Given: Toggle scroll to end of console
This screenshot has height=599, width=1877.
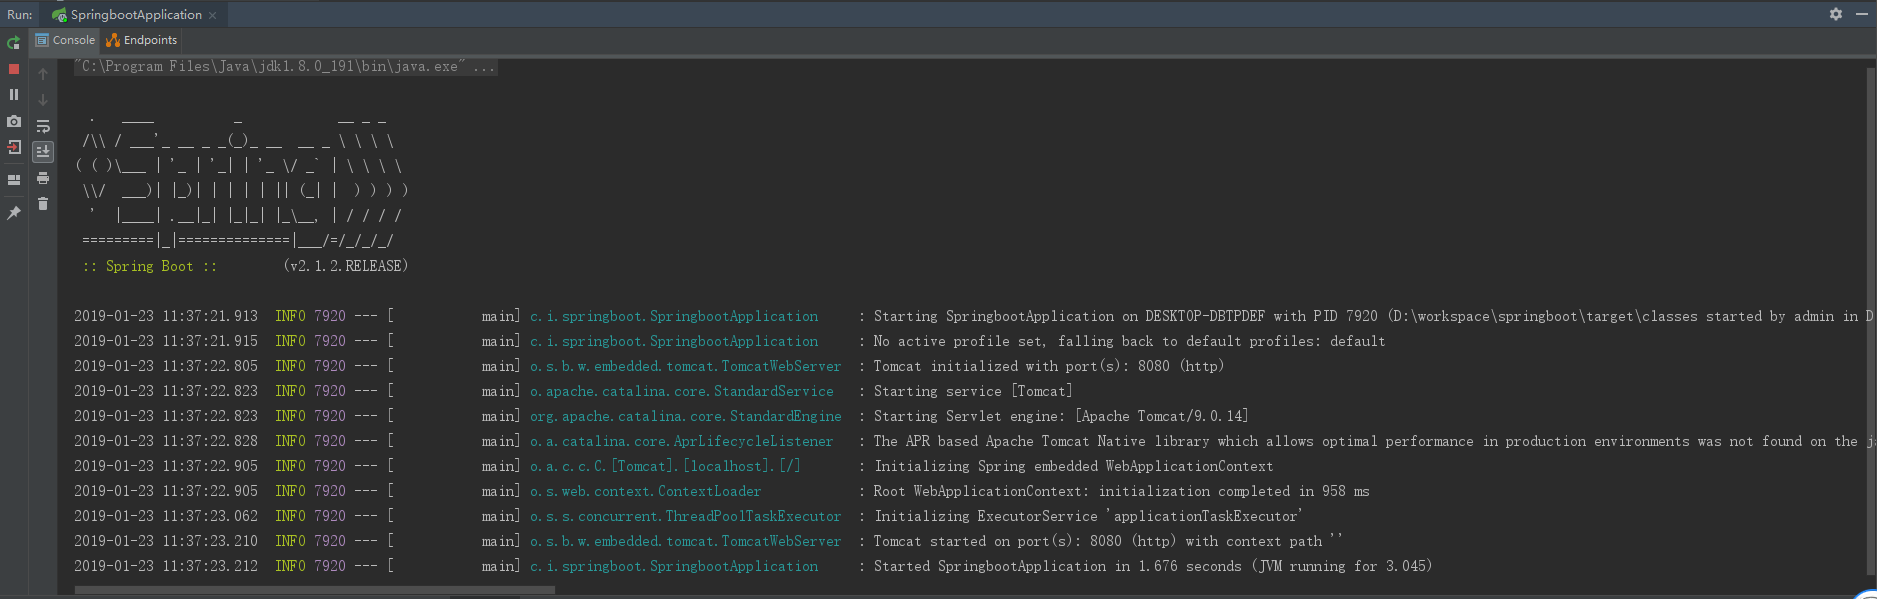Looking at the screenshot, I should [43, 152].
